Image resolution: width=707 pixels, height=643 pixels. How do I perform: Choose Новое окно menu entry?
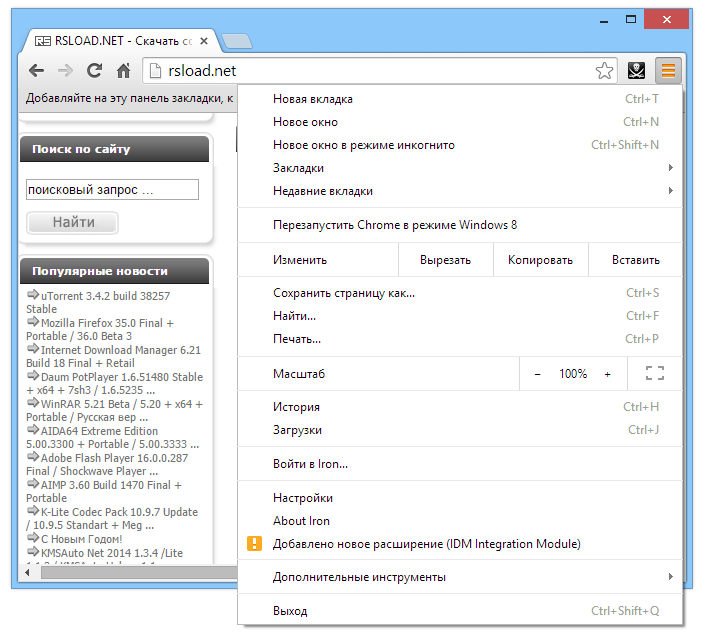460,122
